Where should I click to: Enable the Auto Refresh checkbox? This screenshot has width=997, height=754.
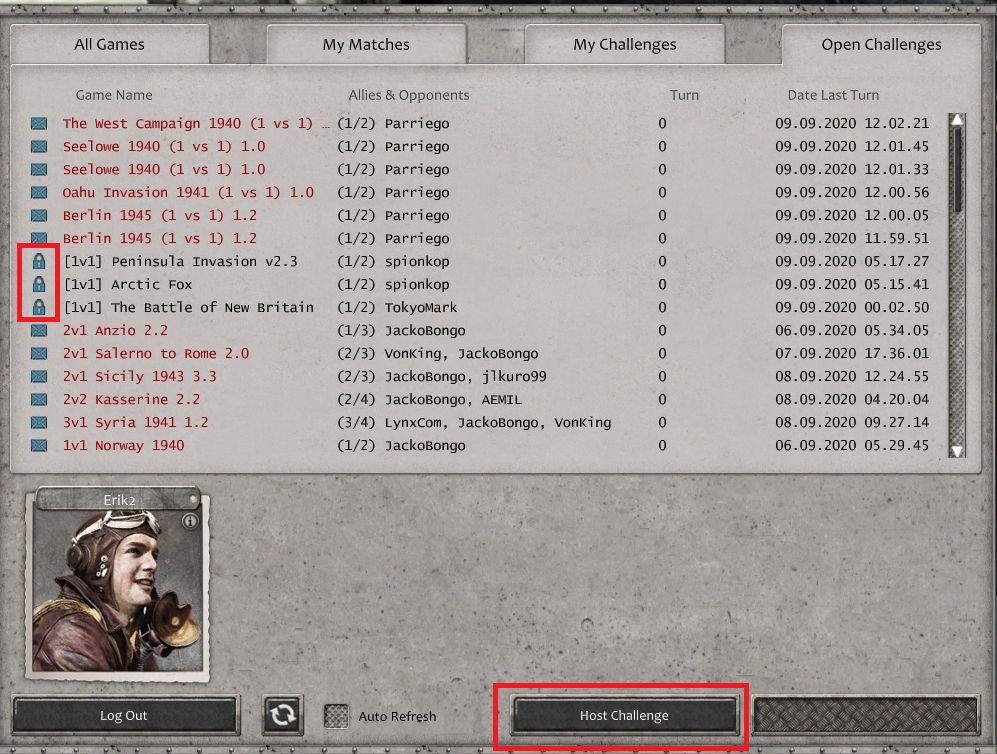[x=339, y=716]
